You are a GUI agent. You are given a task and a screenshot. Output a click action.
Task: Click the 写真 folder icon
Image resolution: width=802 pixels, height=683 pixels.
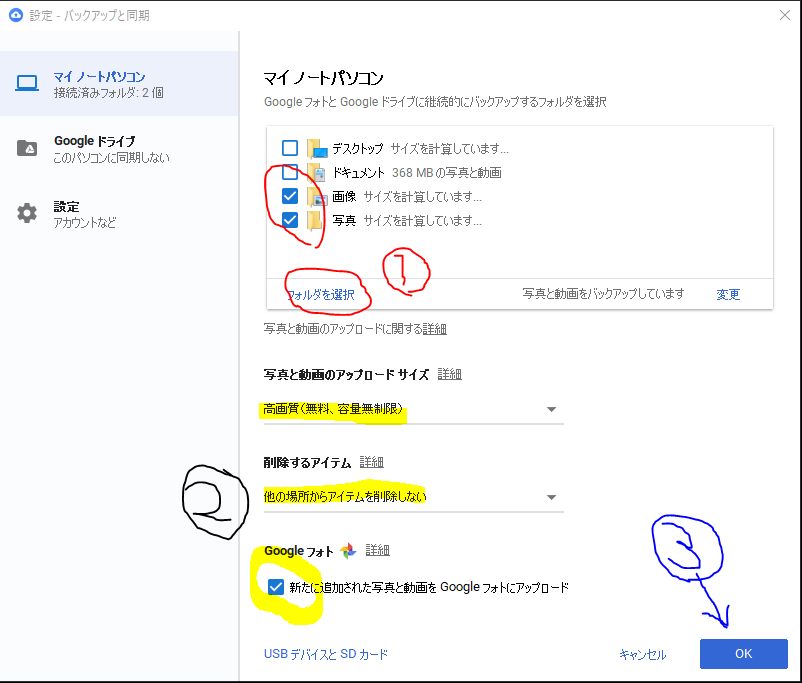click(x=316, y=220)
